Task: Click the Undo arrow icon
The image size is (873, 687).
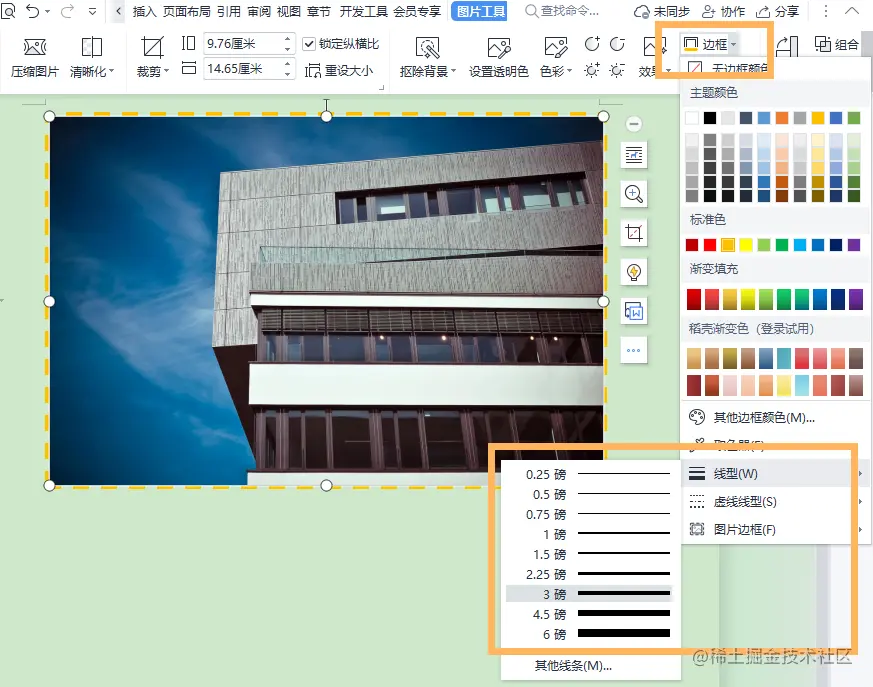Action: pyautogui.click(x=32, y=11)
